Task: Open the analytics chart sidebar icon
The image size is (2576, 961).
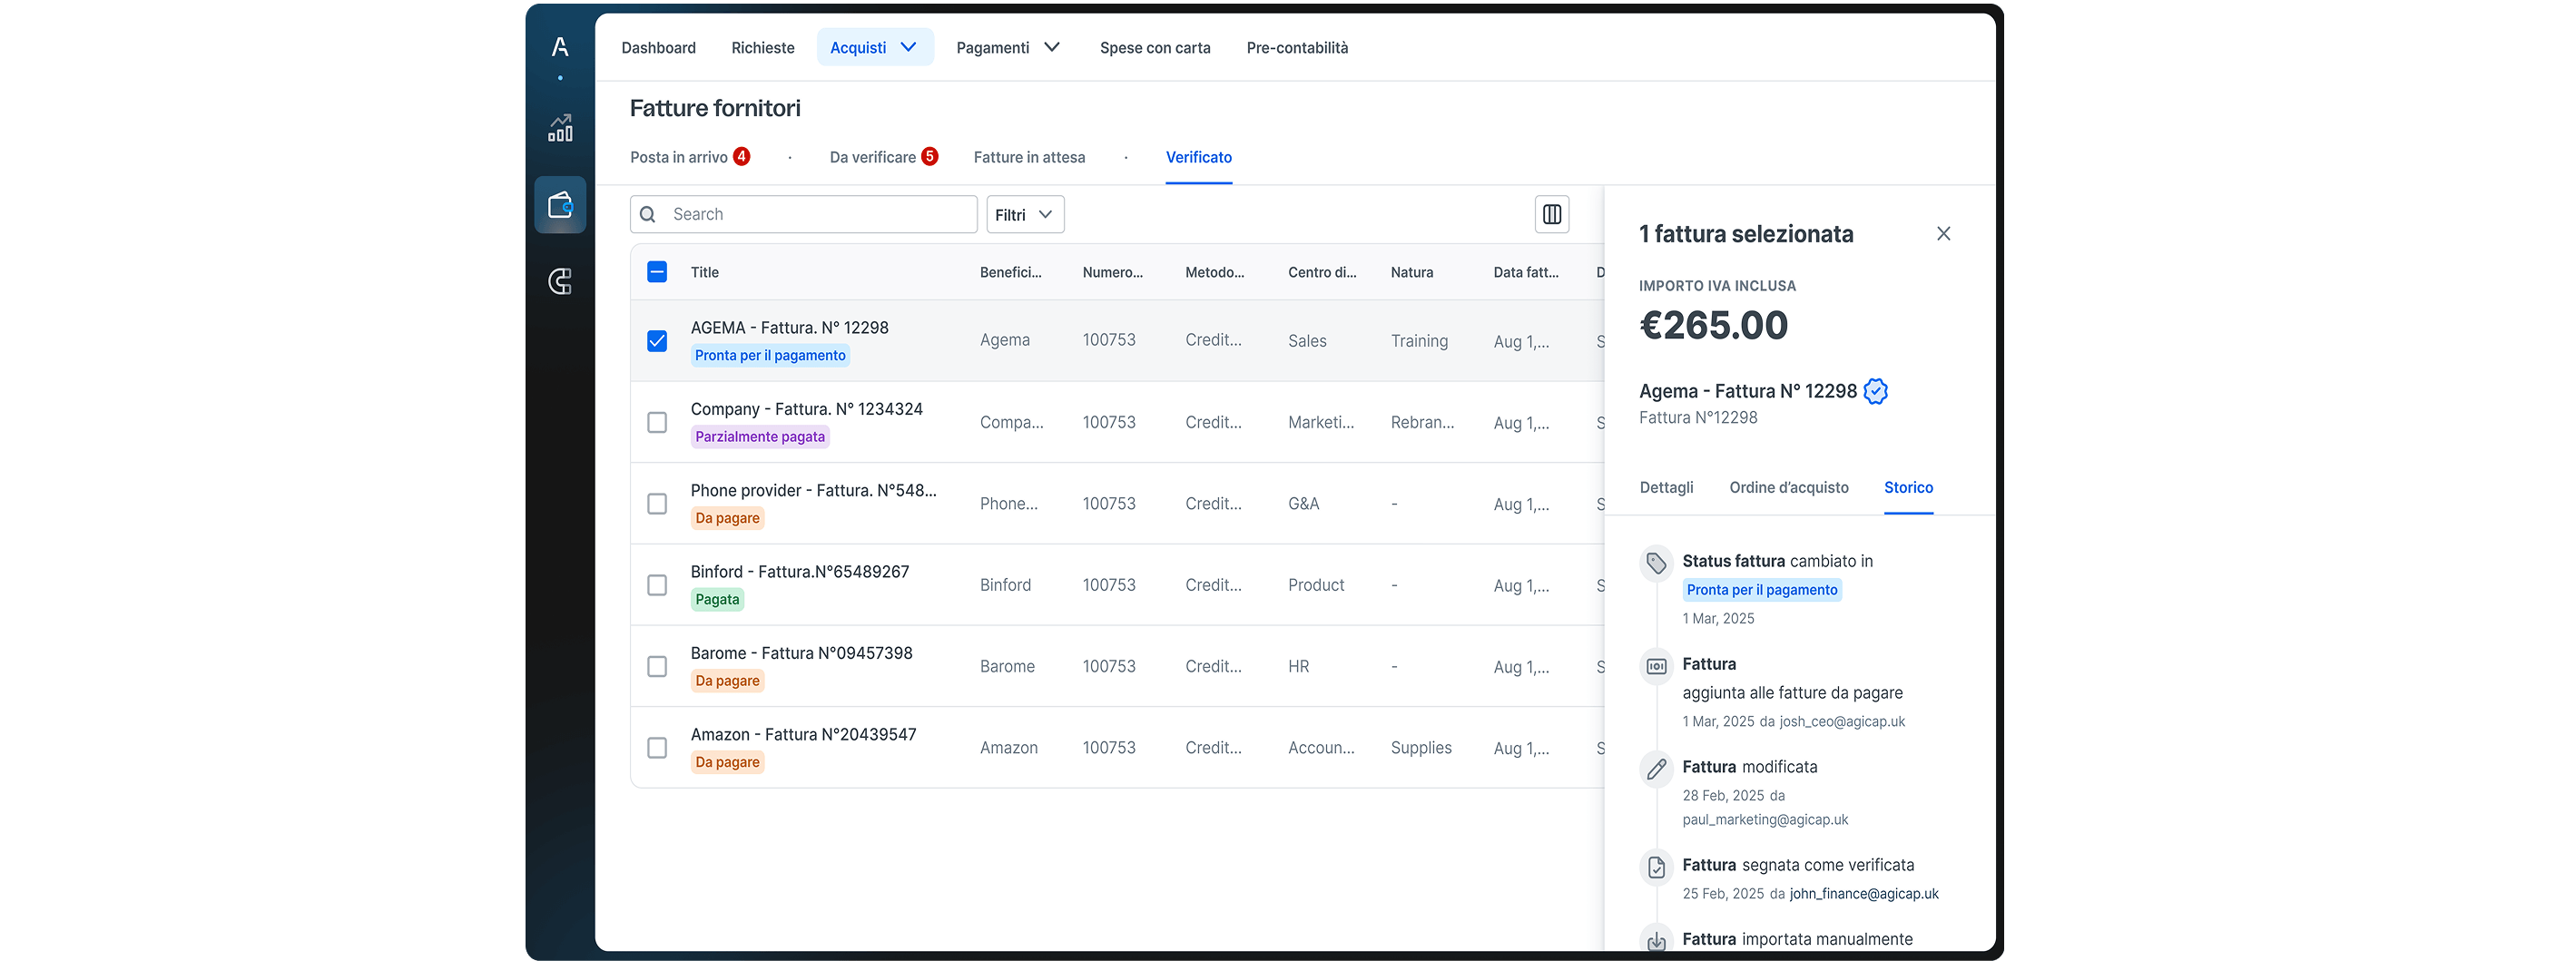Action: click(560, 128)
